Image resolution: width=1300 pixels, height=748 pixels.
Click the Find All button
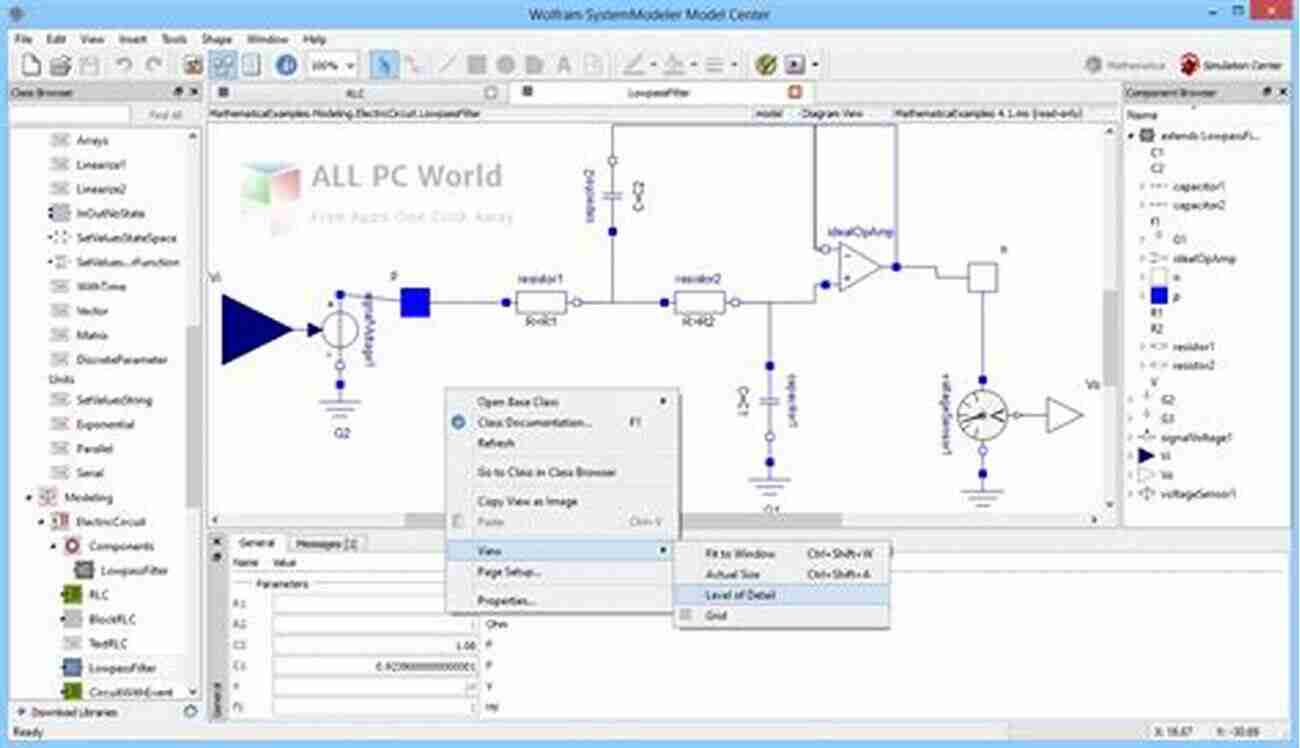[166, 115]
